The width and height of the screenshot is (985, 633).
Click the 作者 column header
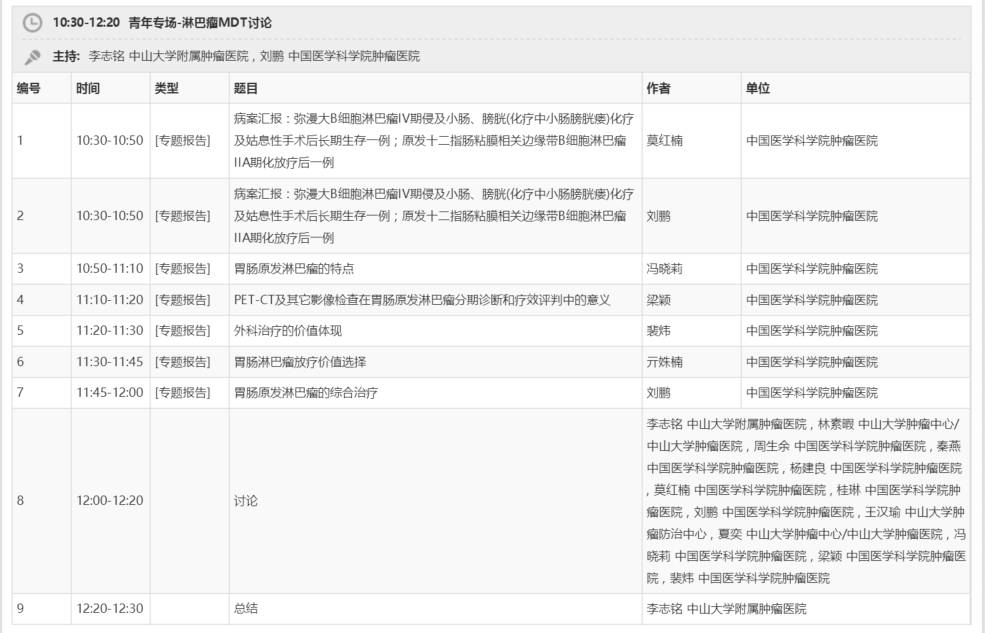coord(658,89)
